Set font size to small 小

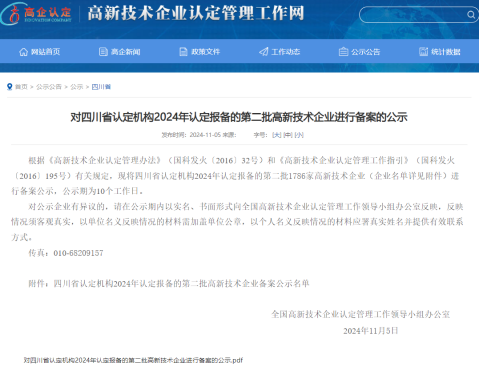click(299, 135)
